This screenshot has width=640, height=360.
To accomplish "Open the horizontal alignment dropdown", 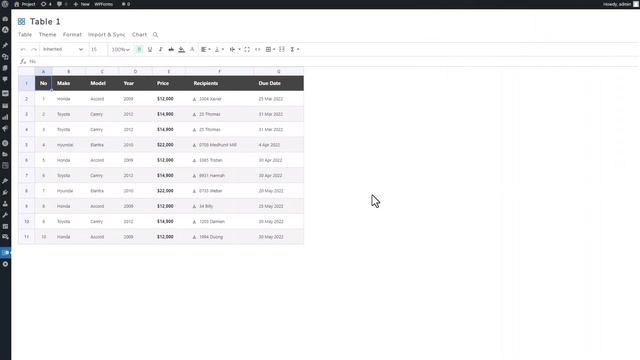I will (x=206, y=49).
